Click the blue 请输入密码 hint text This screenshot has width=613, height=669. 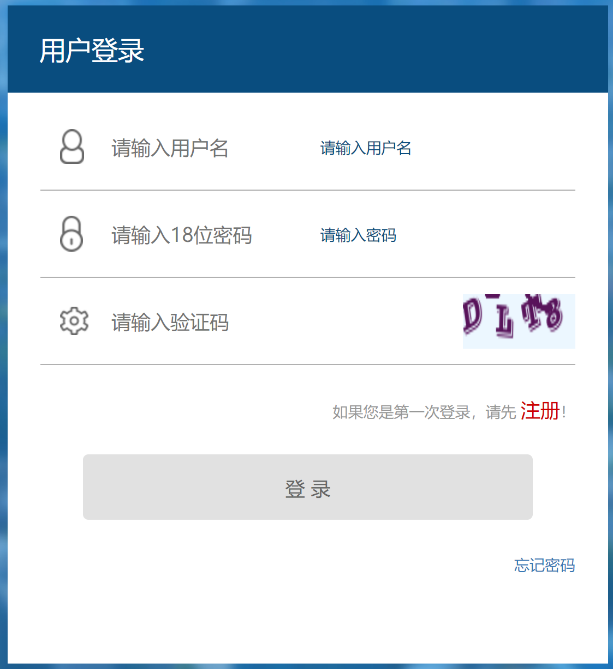(x=358, y=235)
